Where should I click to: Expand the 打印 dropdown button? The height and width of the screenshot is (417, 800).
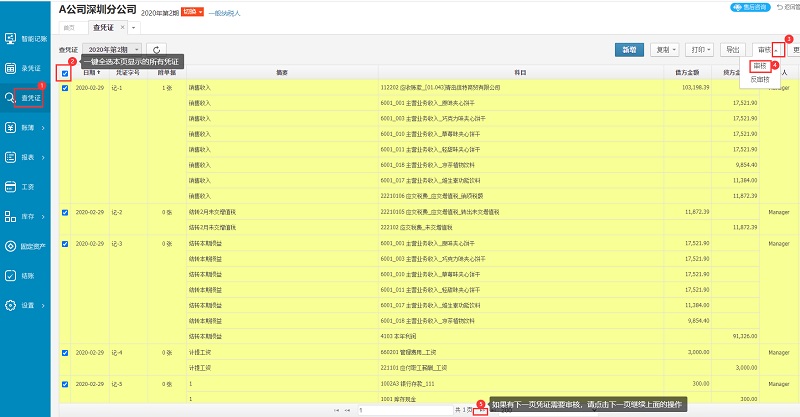coord(699,48)
